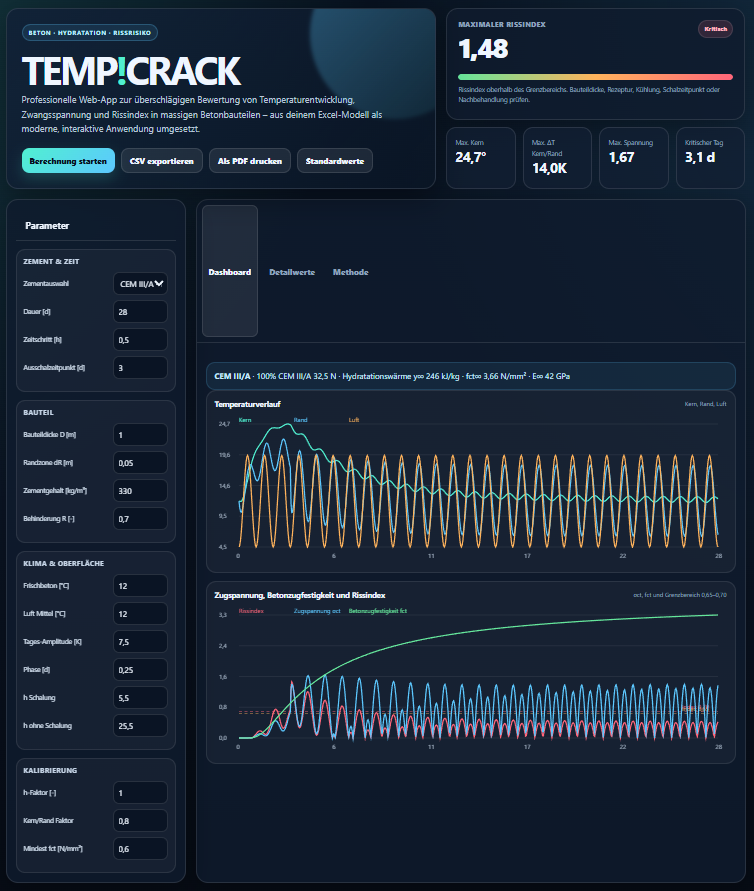
Task: Click the Zement & Zeit section heading
Action: pyautogui.click(x=51, y=261)
